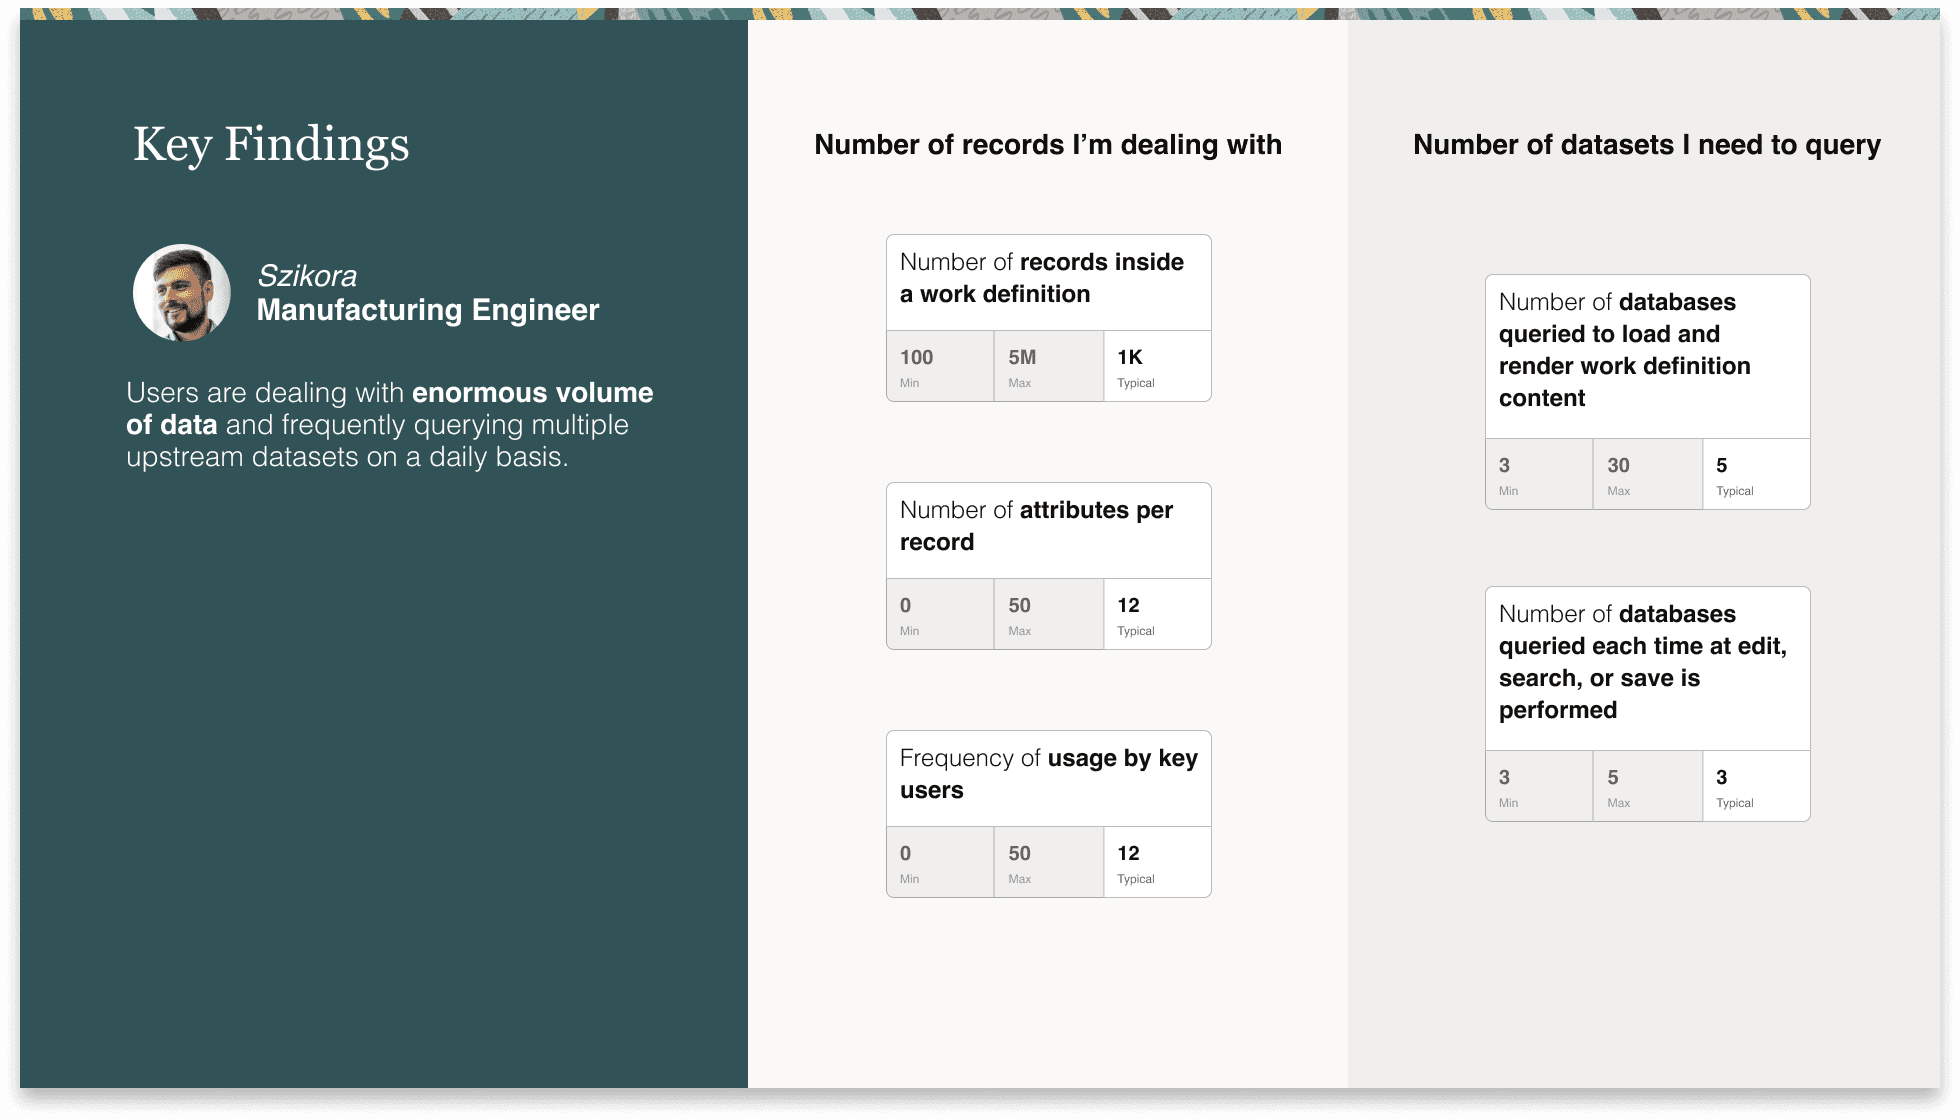Select 'Number of records I'm dealing with' heading
1960x1120 pixels.
[x=1047, y=145]
